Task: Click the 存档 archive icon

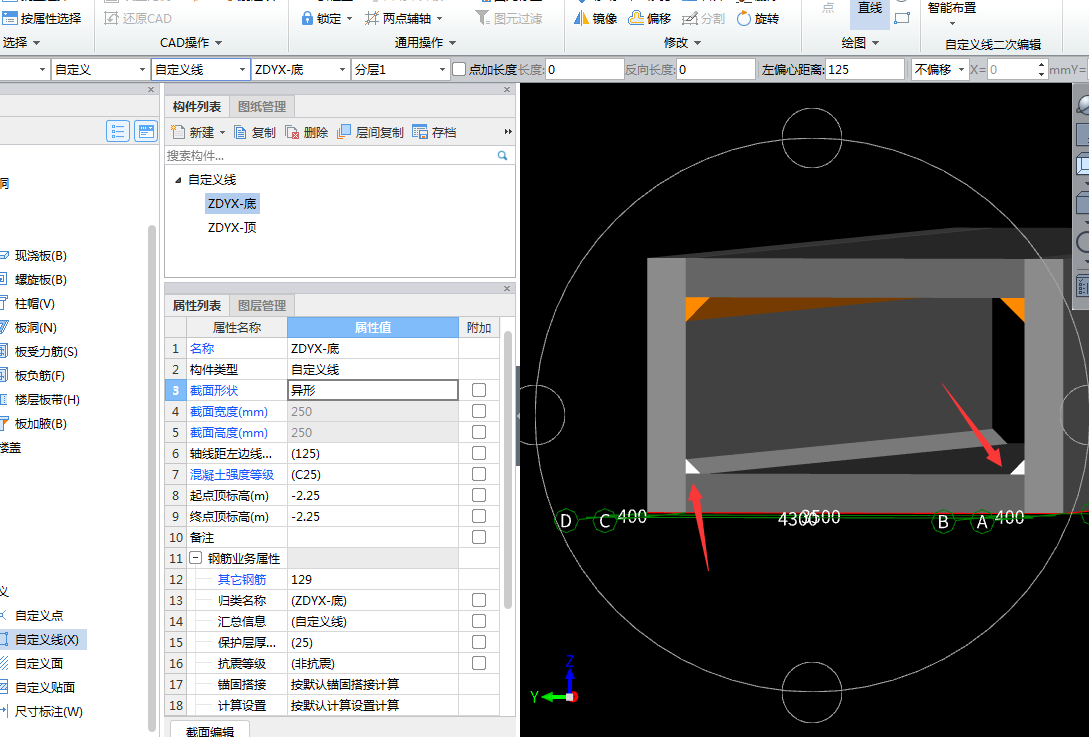Action: pyautogui.click(x=419, y=132)
